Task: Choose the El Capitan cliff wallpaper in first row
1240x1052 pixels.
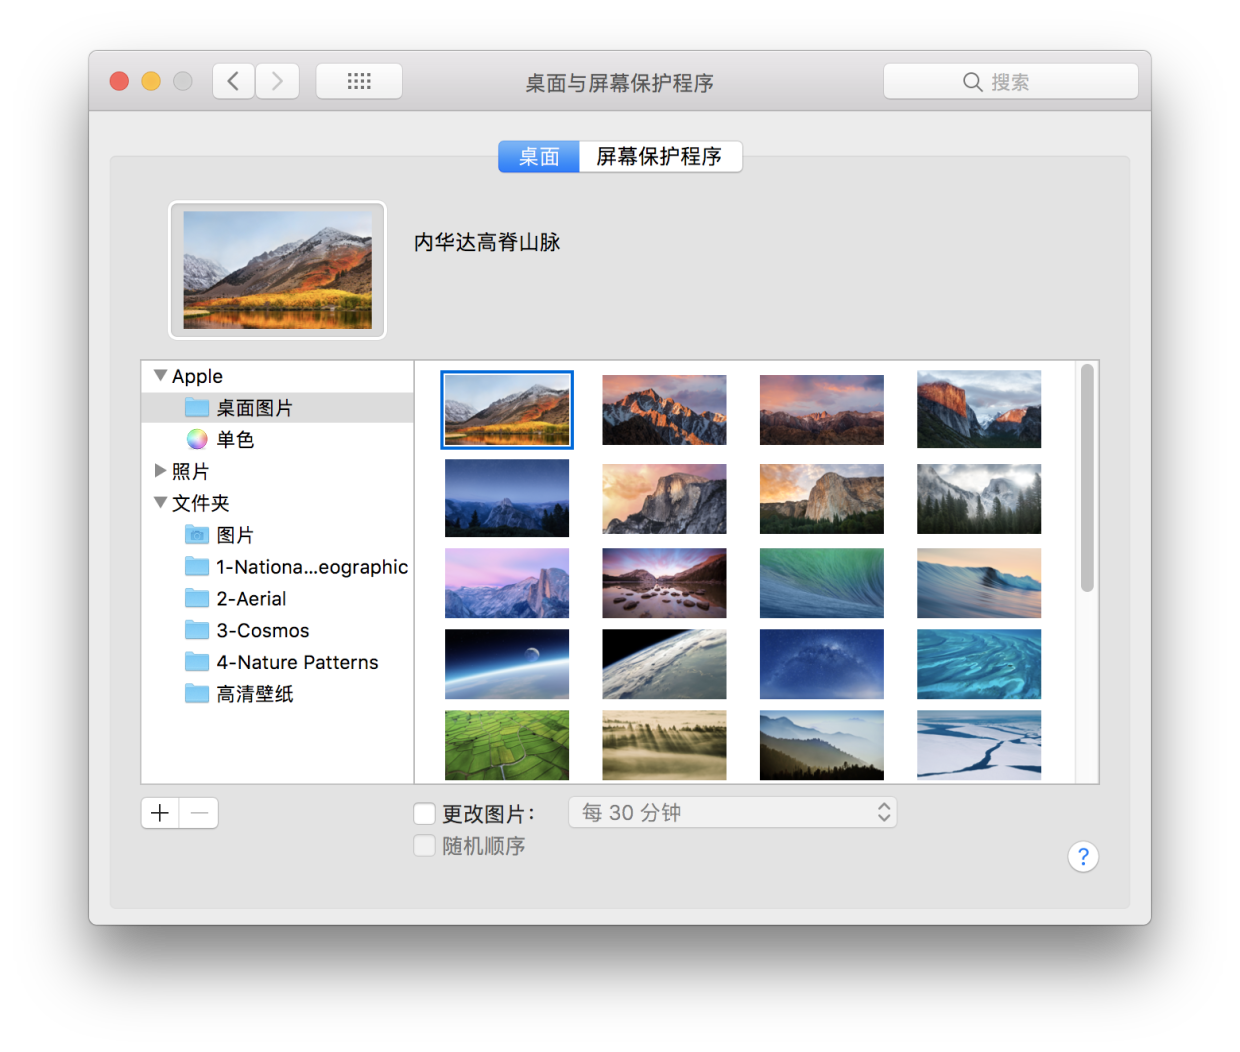Action: click(979, 409)
